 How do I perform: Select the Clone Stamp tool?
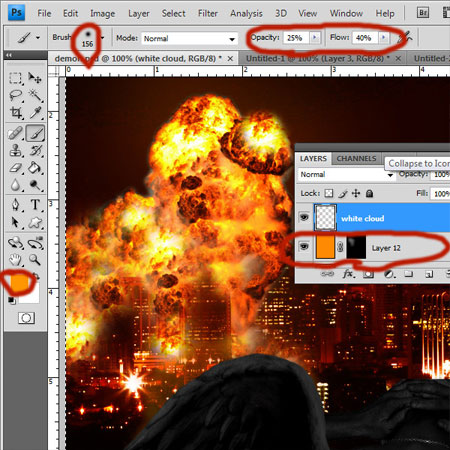15,151
